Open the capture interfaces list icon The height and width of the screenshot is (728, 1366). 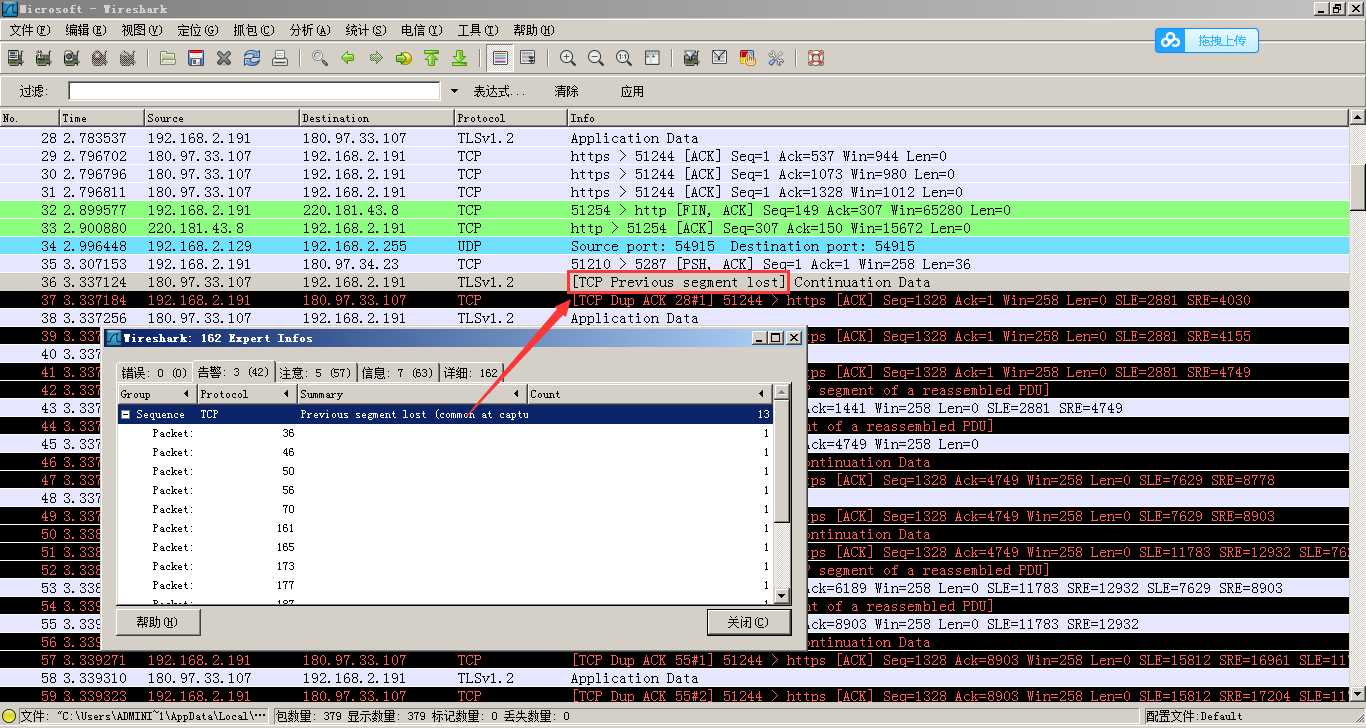[x=15, y=58]
